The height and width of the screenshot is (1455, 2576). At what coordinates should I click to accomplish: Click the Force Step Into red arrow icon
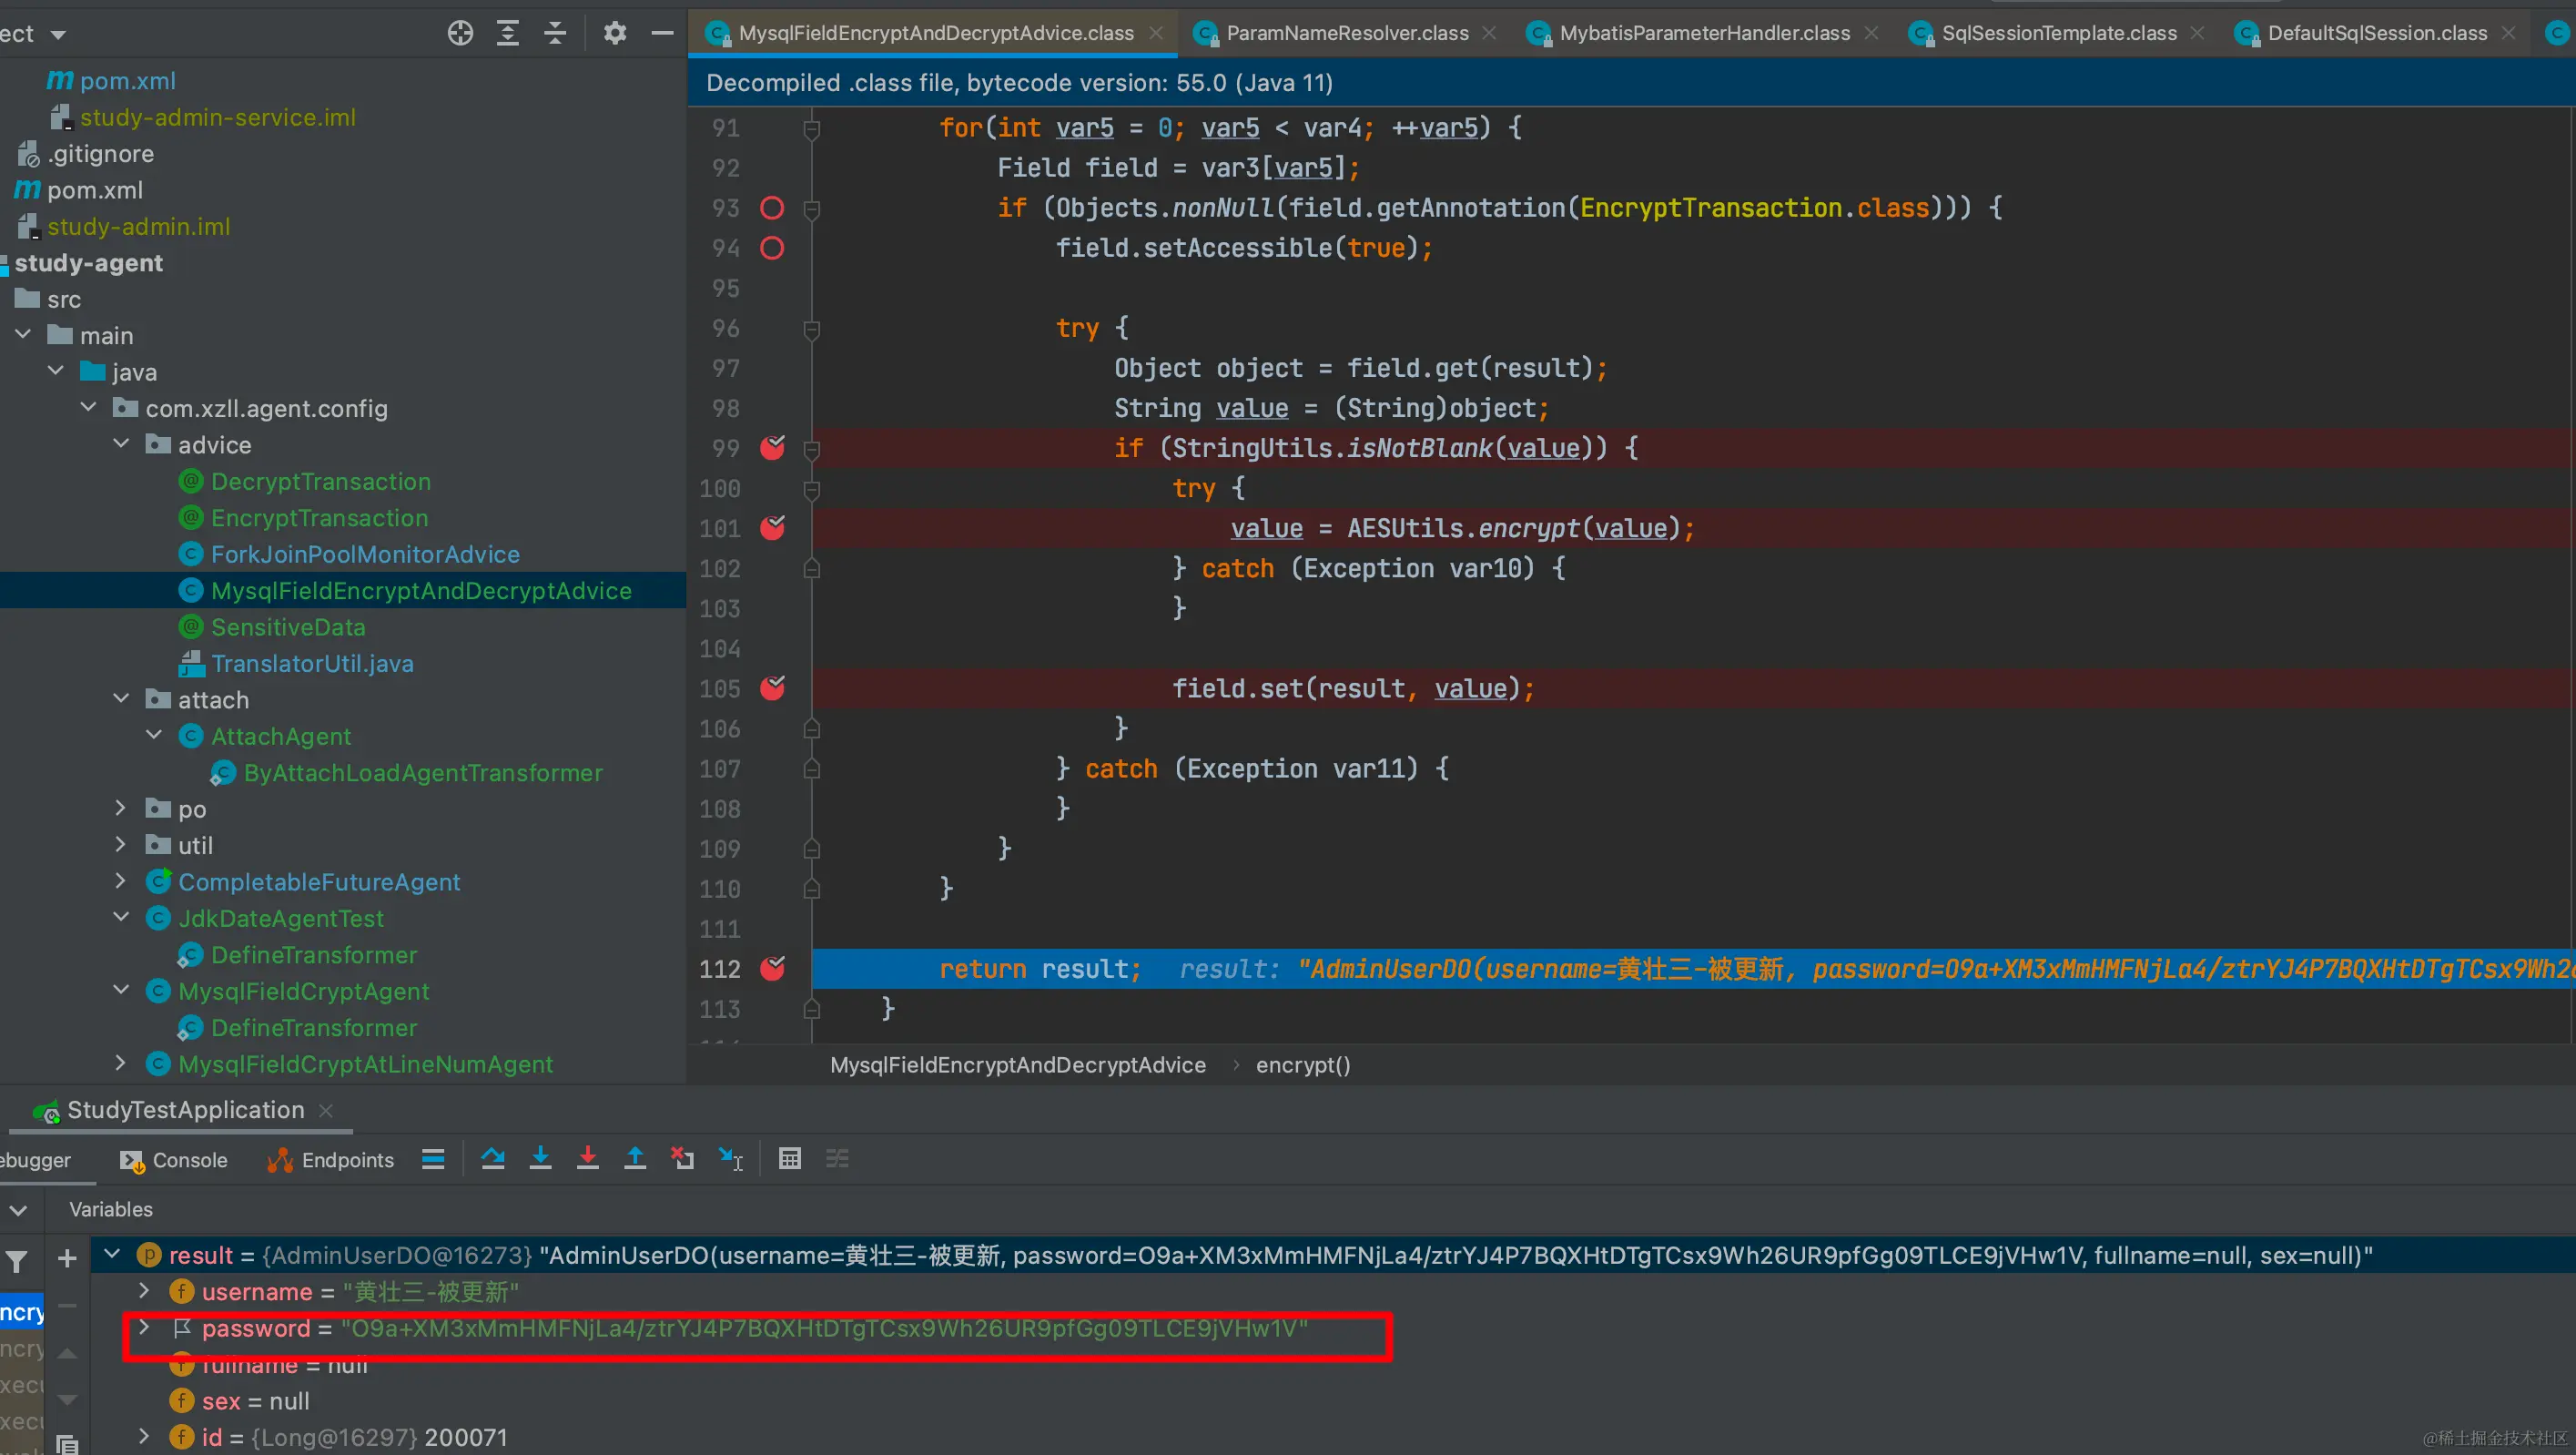[x=588, y=1159]
